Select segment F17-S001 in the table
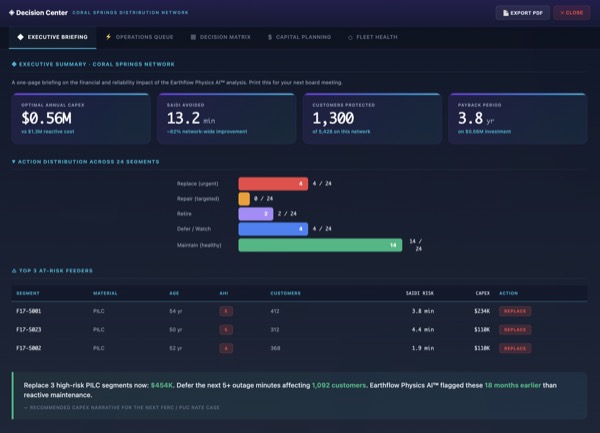The height and width of the screenshot is (433, 600). coord(29,311)
